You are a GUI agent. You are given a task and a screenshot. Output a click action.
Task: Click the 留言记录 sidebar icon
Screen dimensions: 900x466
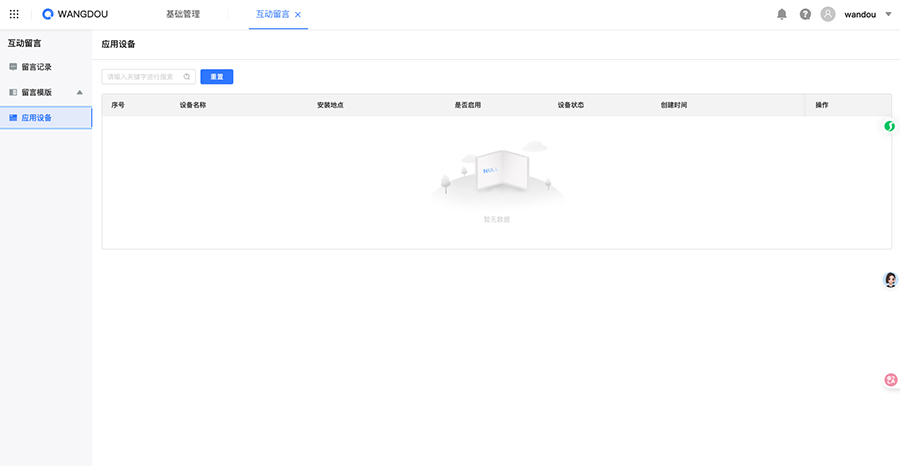pyautogui.click(x=13, y=67)
